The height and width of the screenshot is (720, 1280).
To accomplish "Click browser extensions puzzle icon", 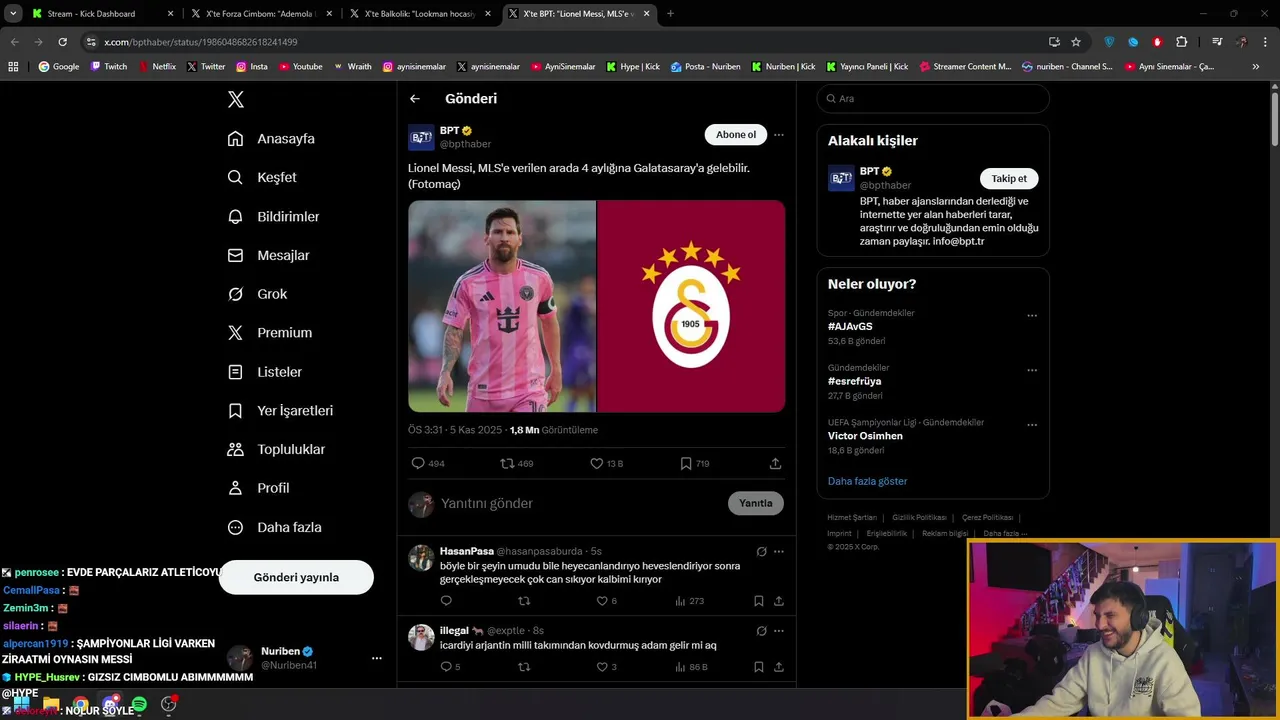I will (x=1182, y=42).
